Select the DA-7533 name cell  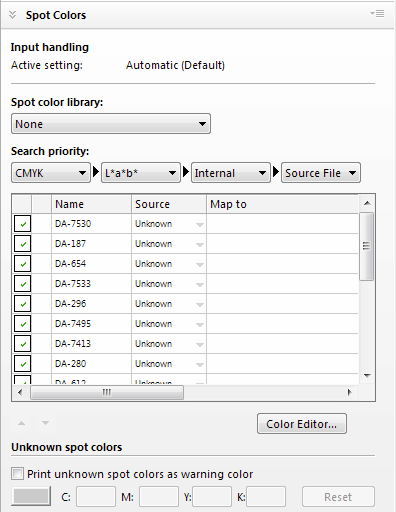pyautogui.click(x=91, y=284)
